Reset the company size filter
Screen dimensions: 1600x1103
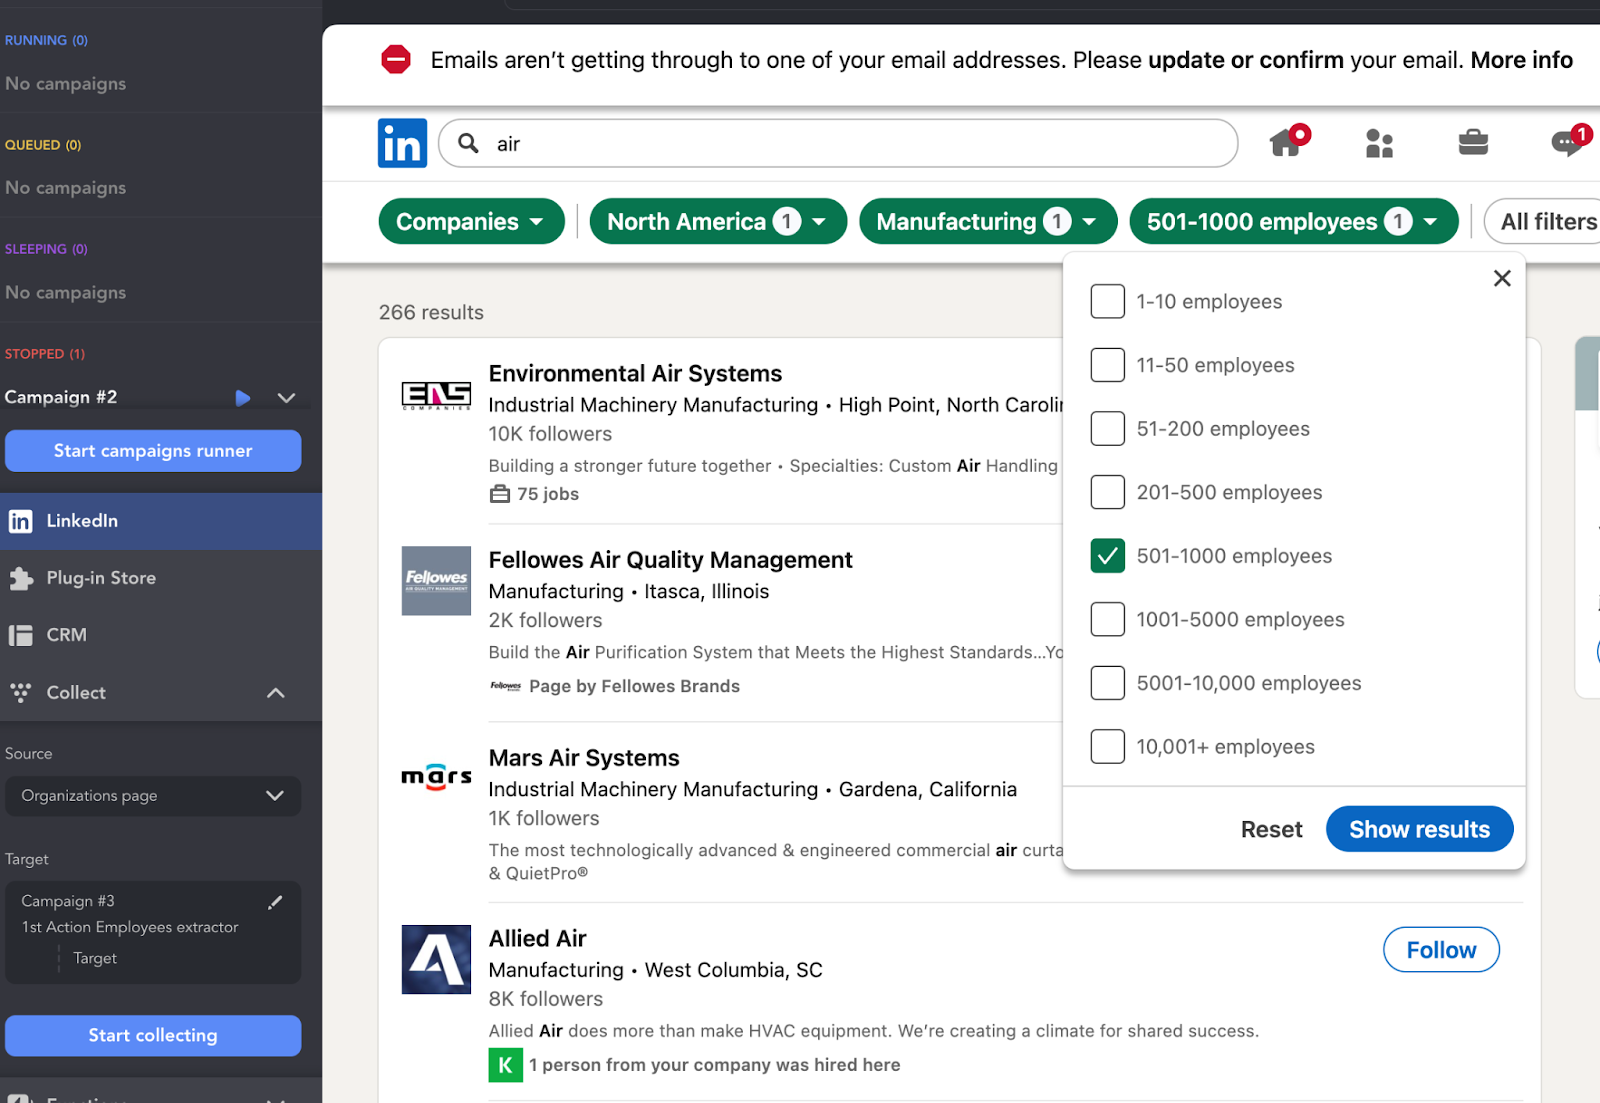(1271, 829)
